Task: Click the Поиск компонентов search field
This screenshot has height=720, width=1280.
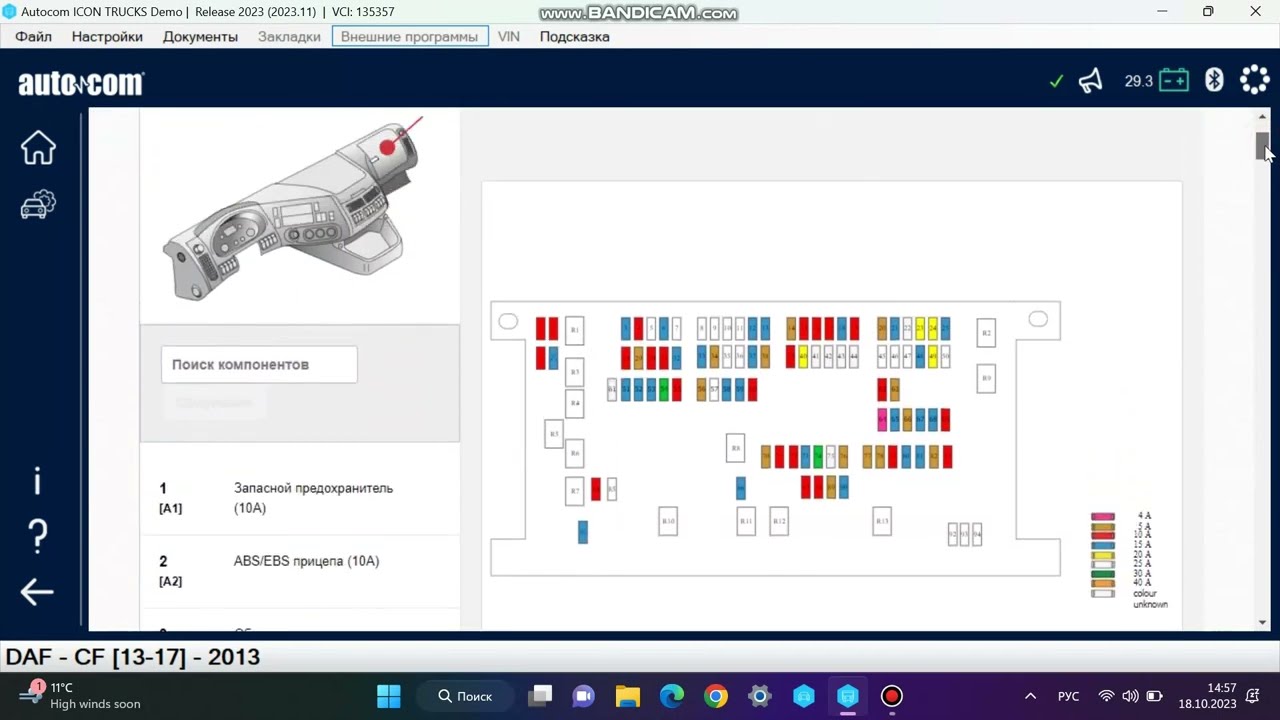Action: pyautogui.click(x=259, y=365)
